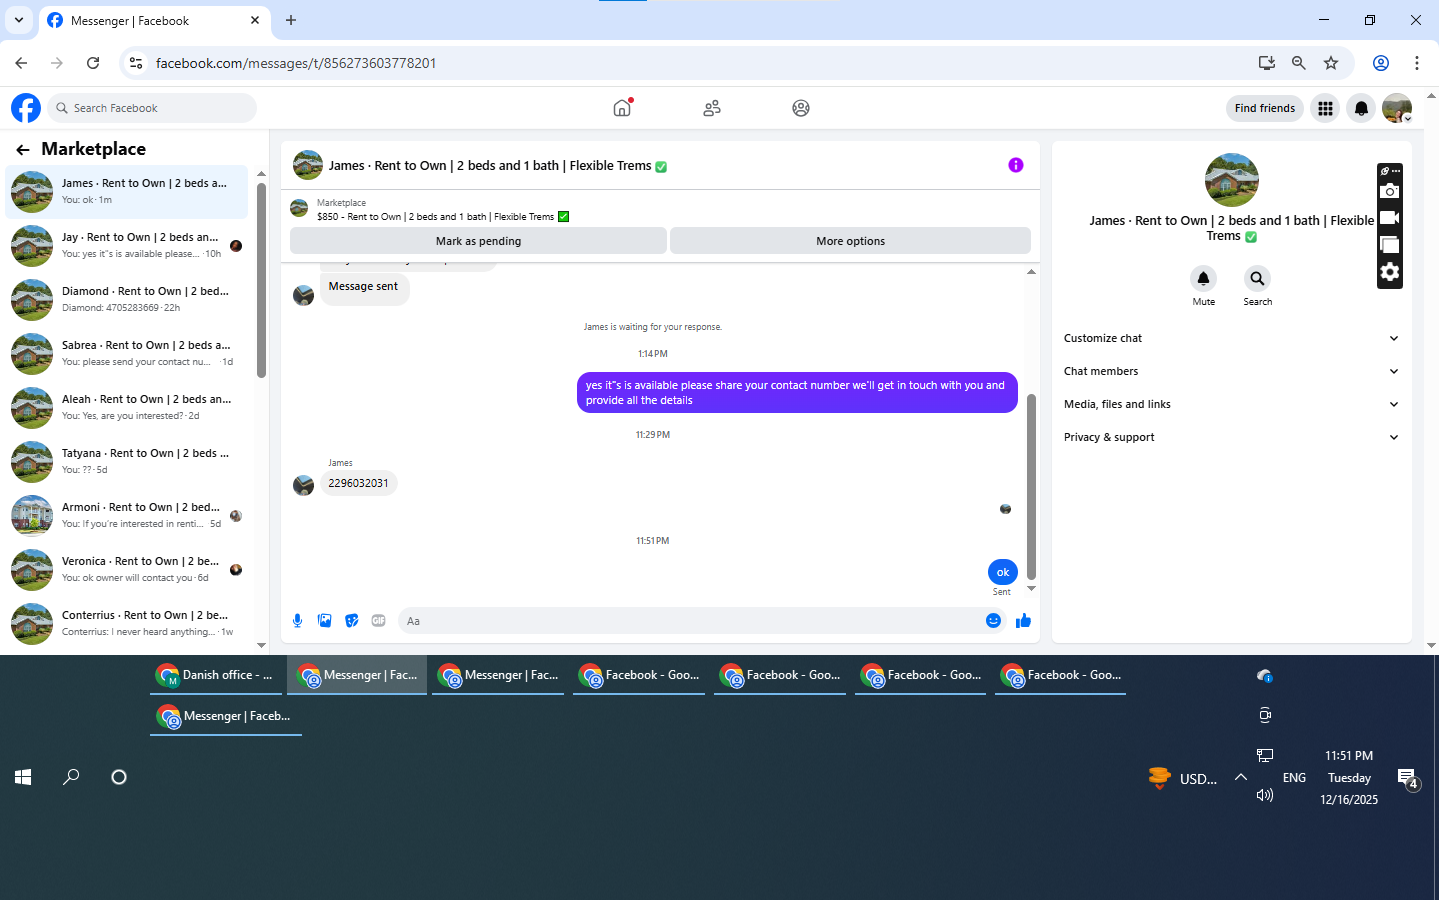The image size is (1439, 900).
Task: Open the Conterrius conversation
Action: [127, 624]
